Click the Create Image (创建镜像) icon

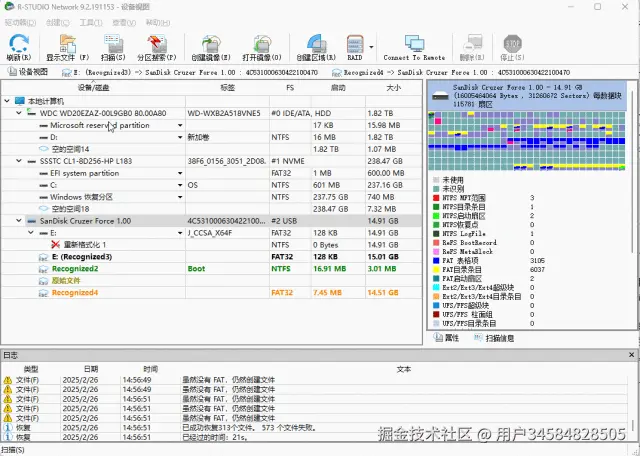click(211, 43)
